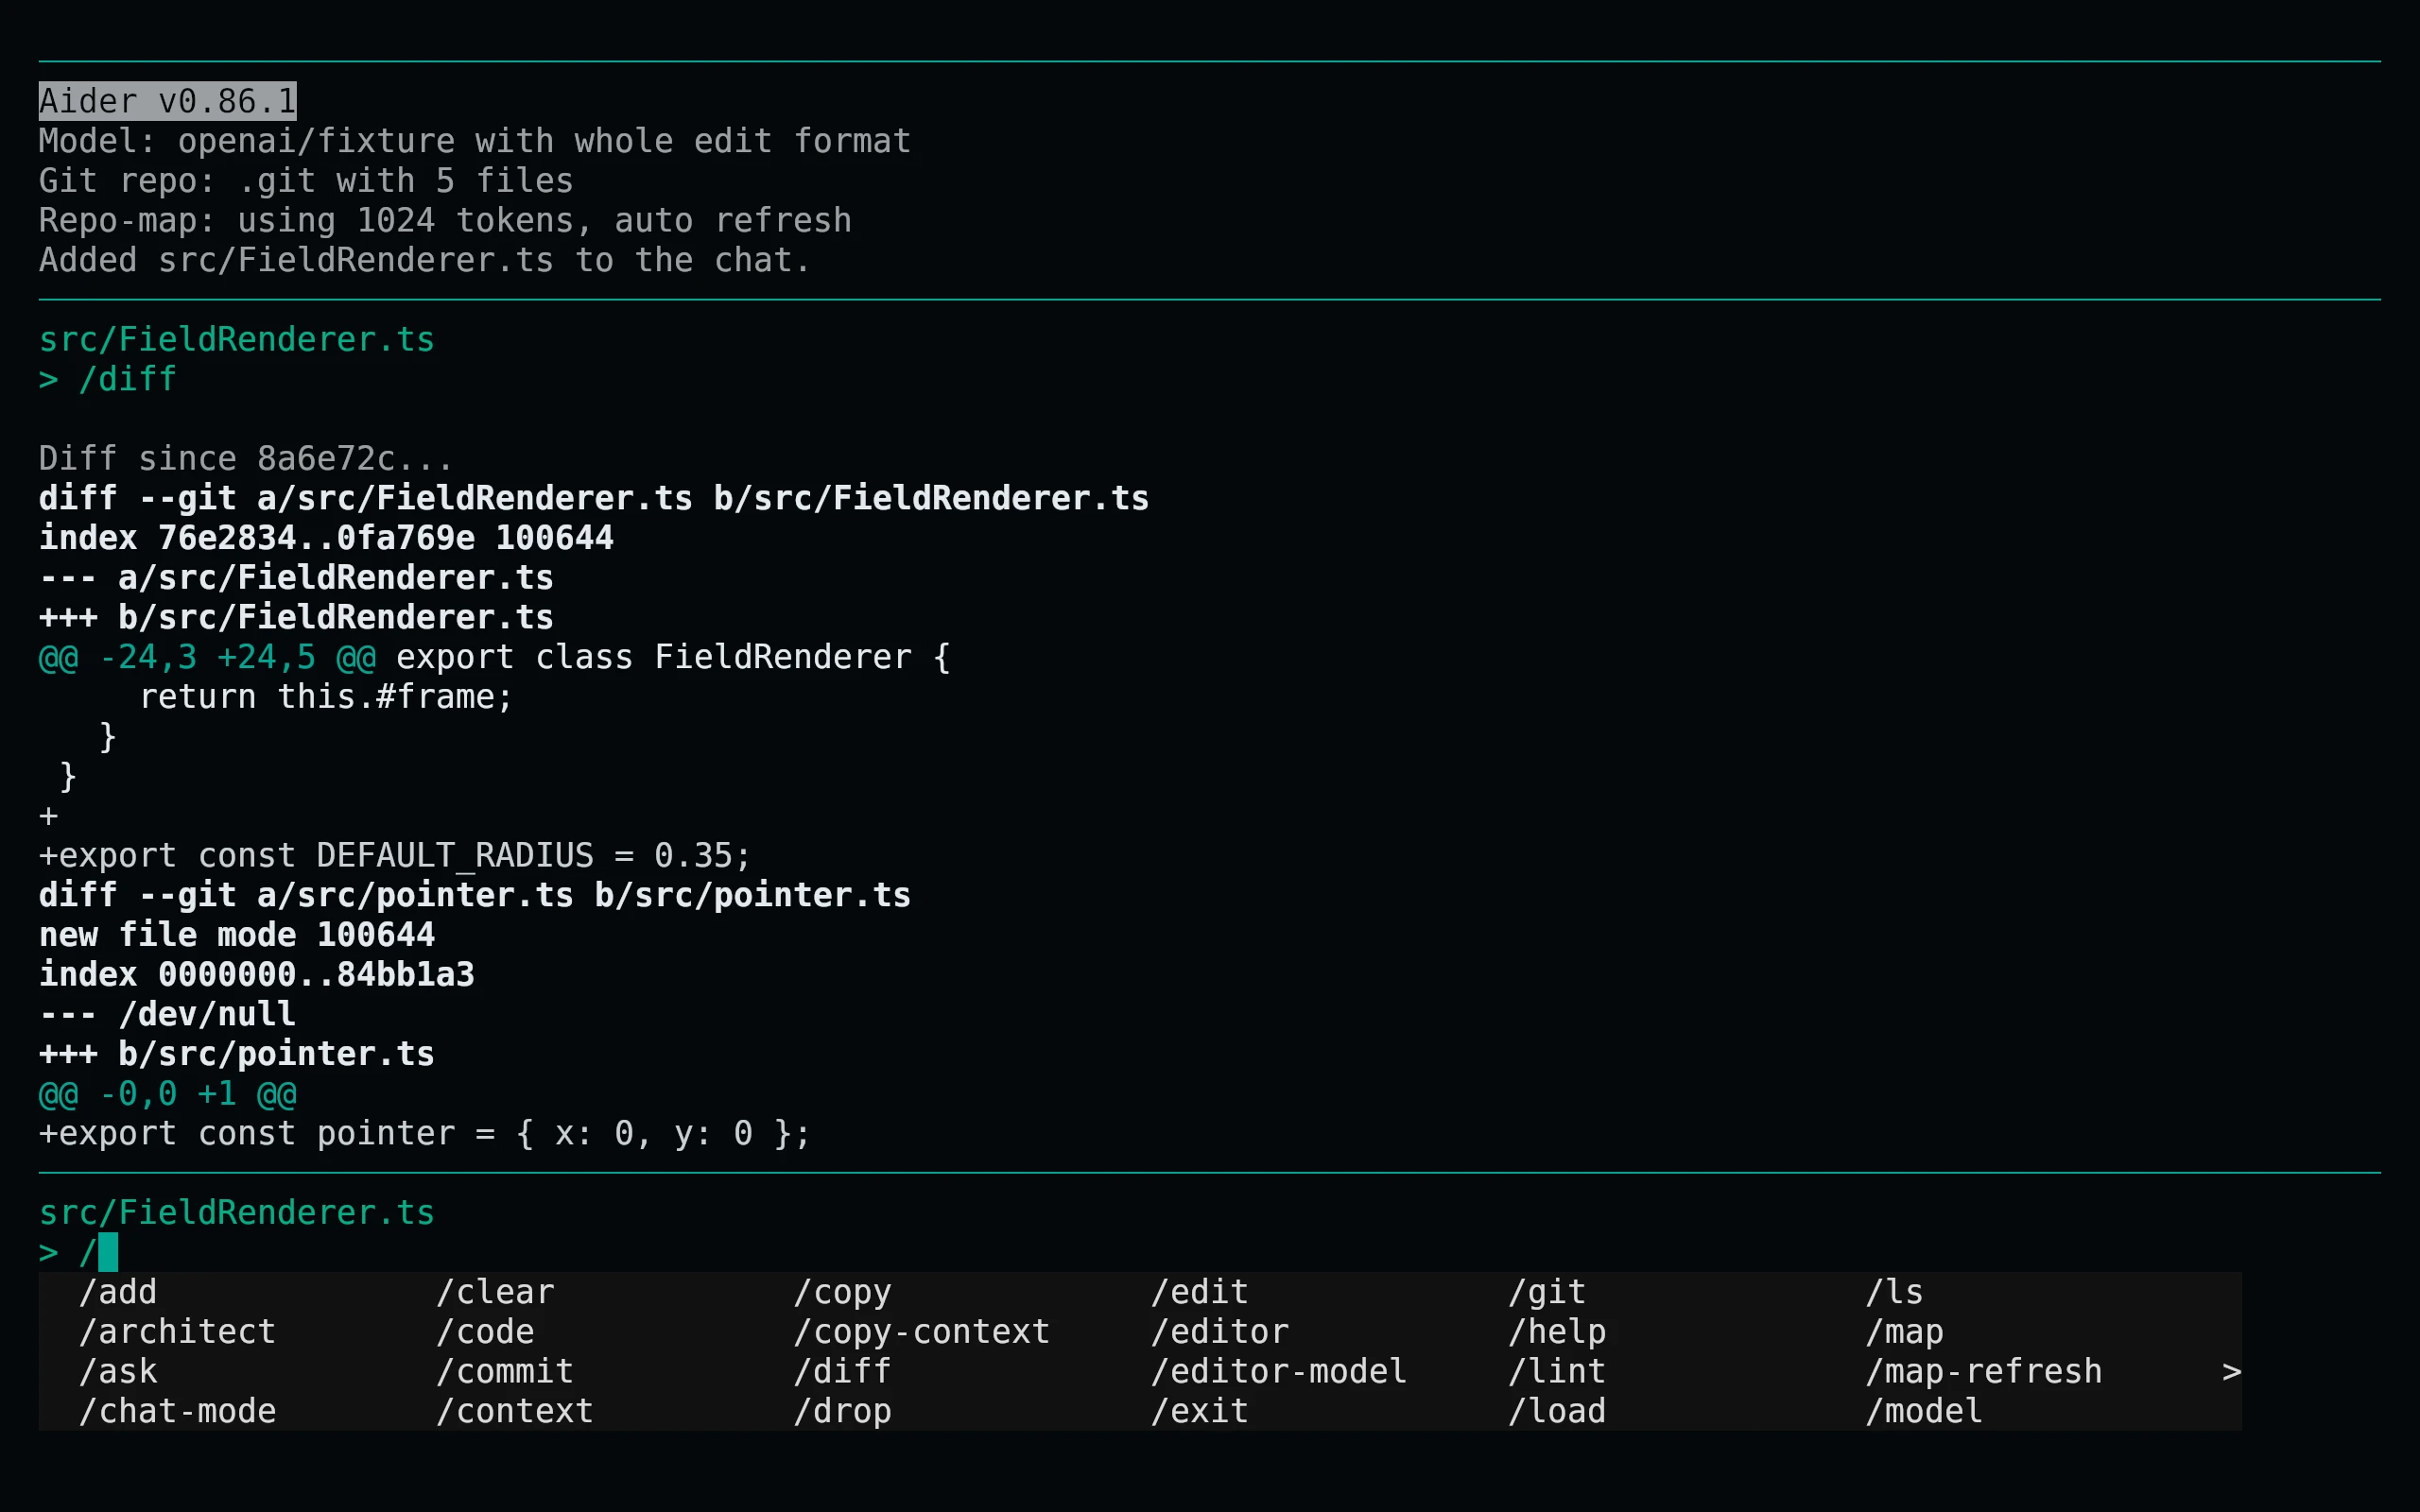Click the prompt input after the slash

pyautogui.click(x=108, y=1252)
